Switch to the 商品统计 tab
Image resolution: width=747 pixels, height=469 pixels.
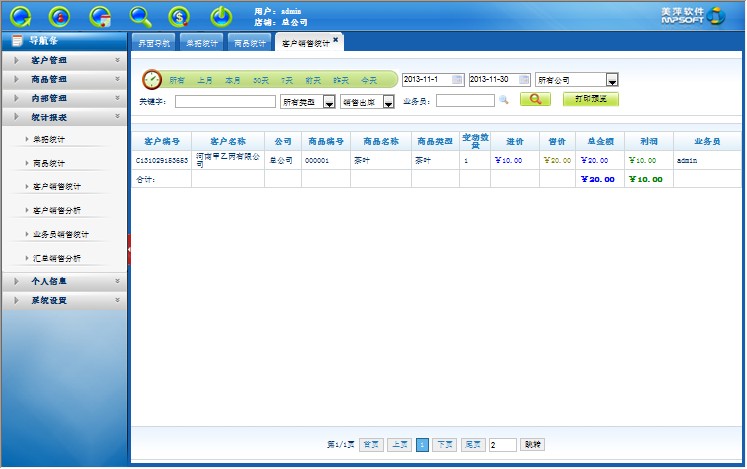click(249, 43)
